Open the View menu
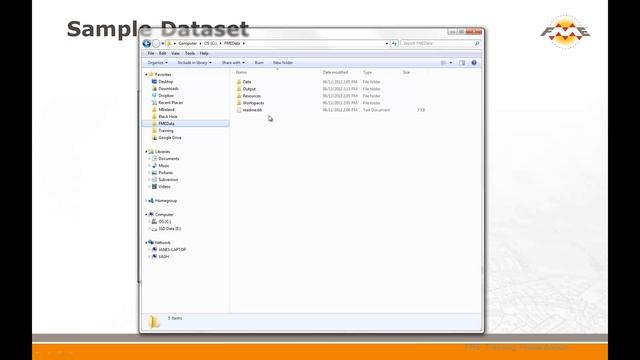The image size is (640, 360). 175,53
